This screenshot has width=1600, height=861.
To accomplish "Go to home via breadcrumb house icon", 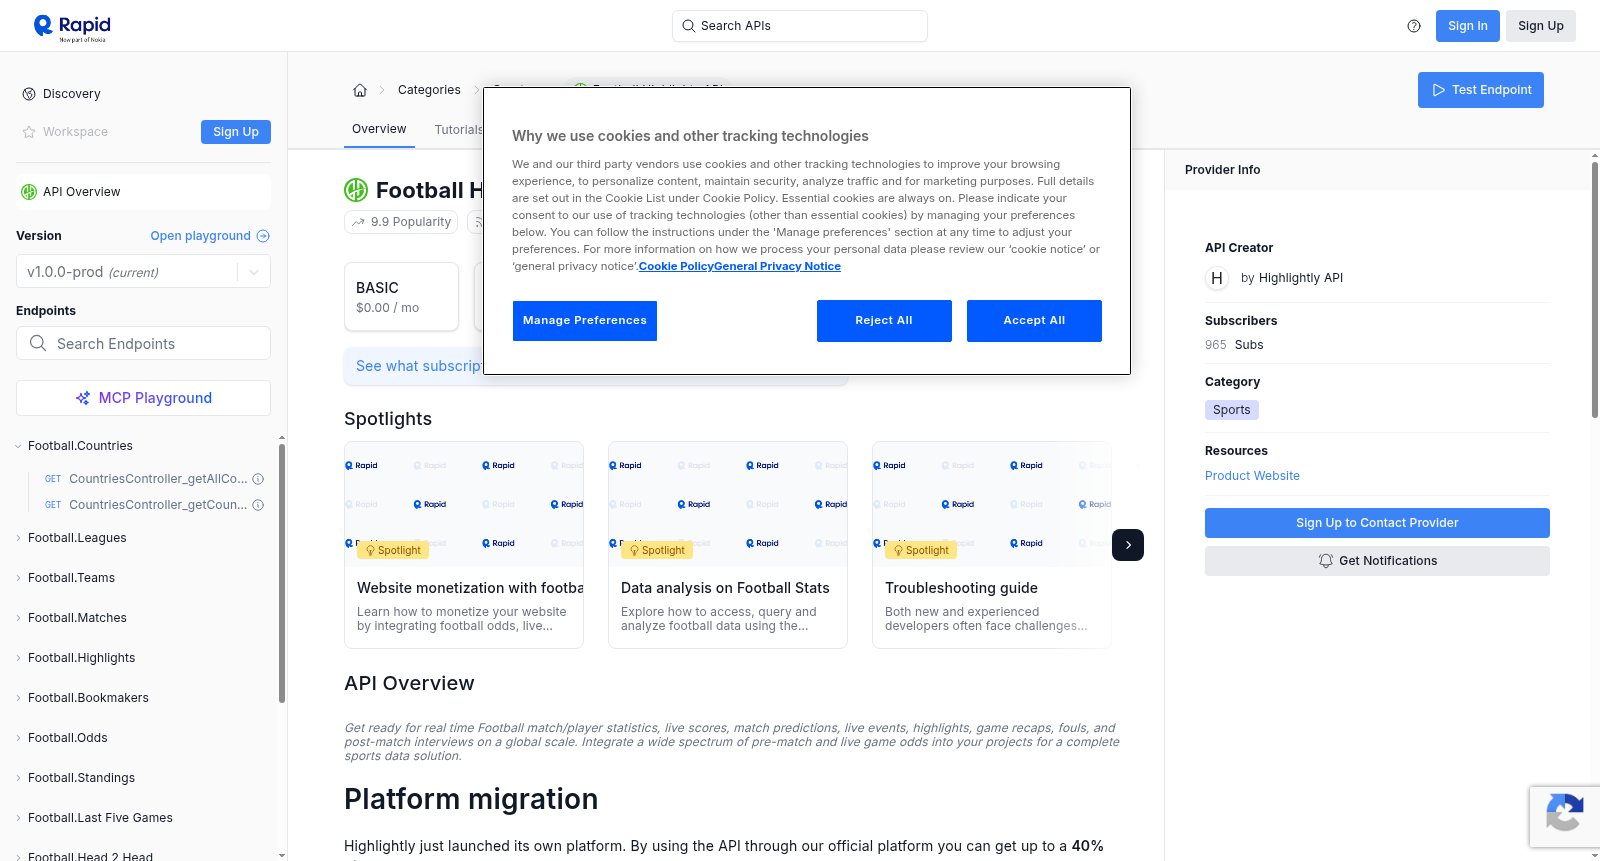I will 360,90.
